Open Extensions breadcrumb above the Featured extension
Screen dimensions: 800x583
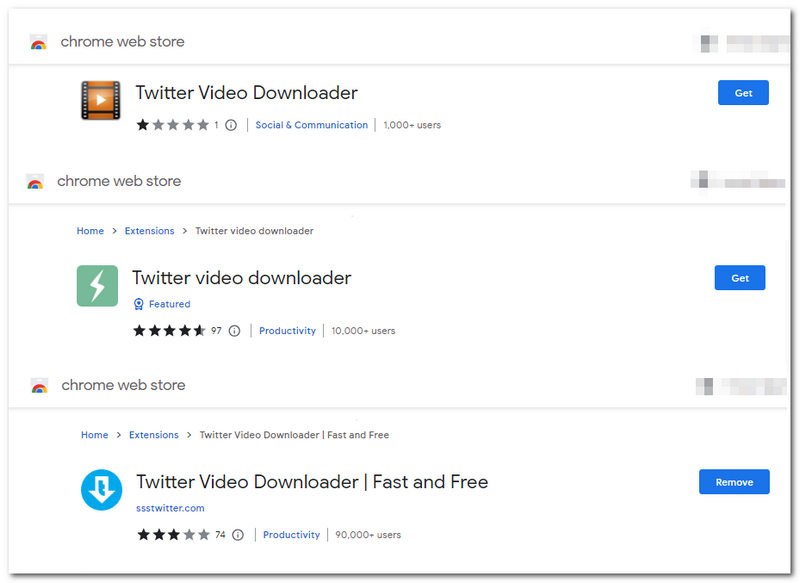149,231
